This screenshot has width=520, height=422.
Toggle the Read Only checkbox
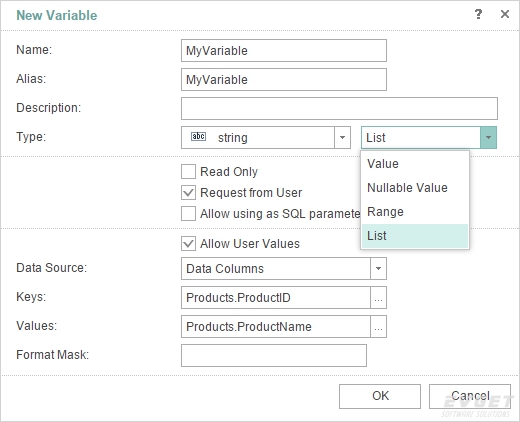point(188,172)
